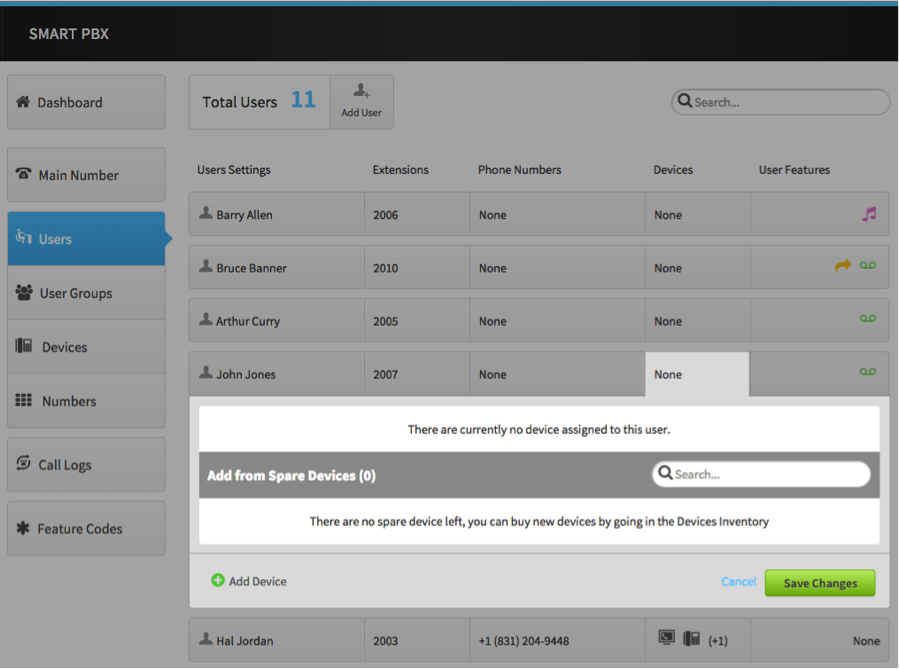Viewport: 899px width, 669px height.
Task: Click Hal Jordan's softphone computer icon
Action: pyautogui.click(x=666, y=637)
